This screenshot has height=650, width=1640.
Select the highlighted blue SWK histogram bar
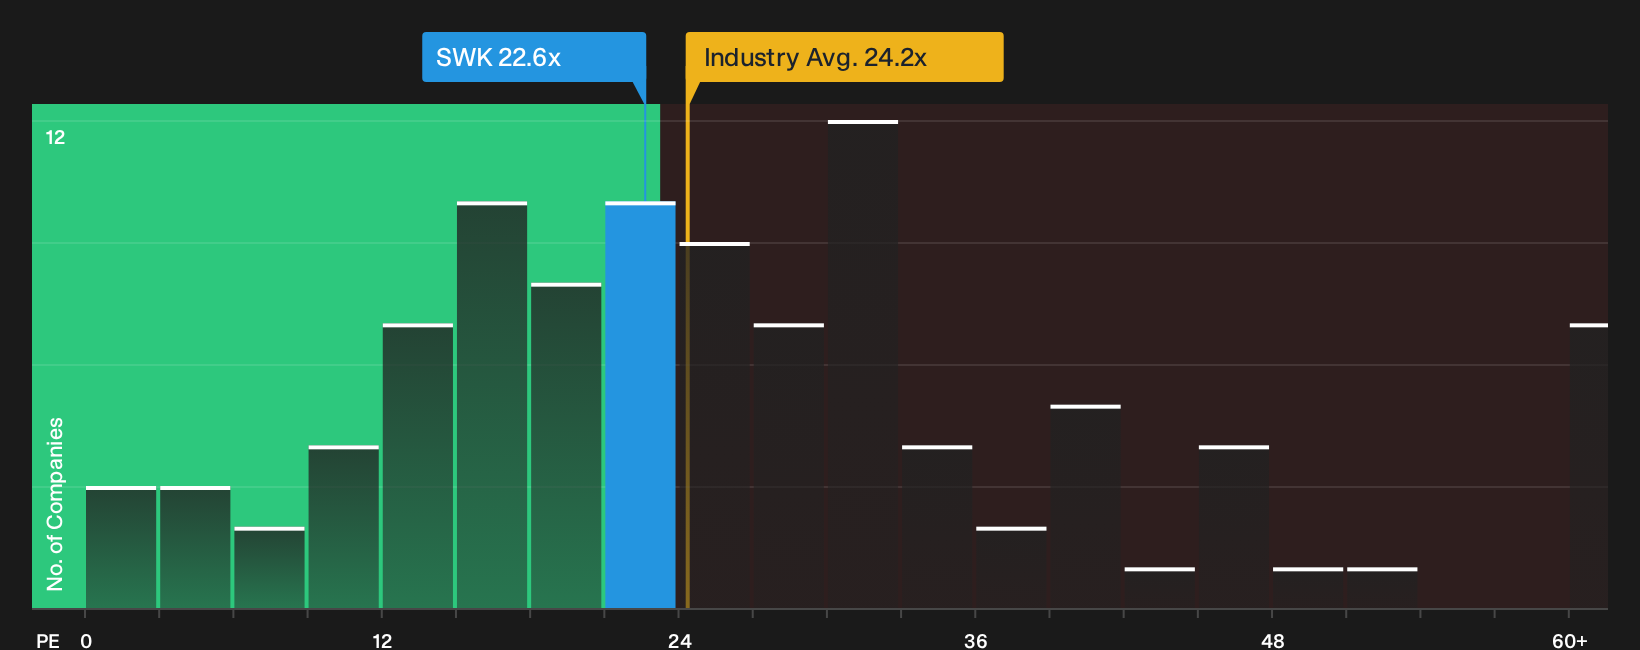(x=640, y=405)
